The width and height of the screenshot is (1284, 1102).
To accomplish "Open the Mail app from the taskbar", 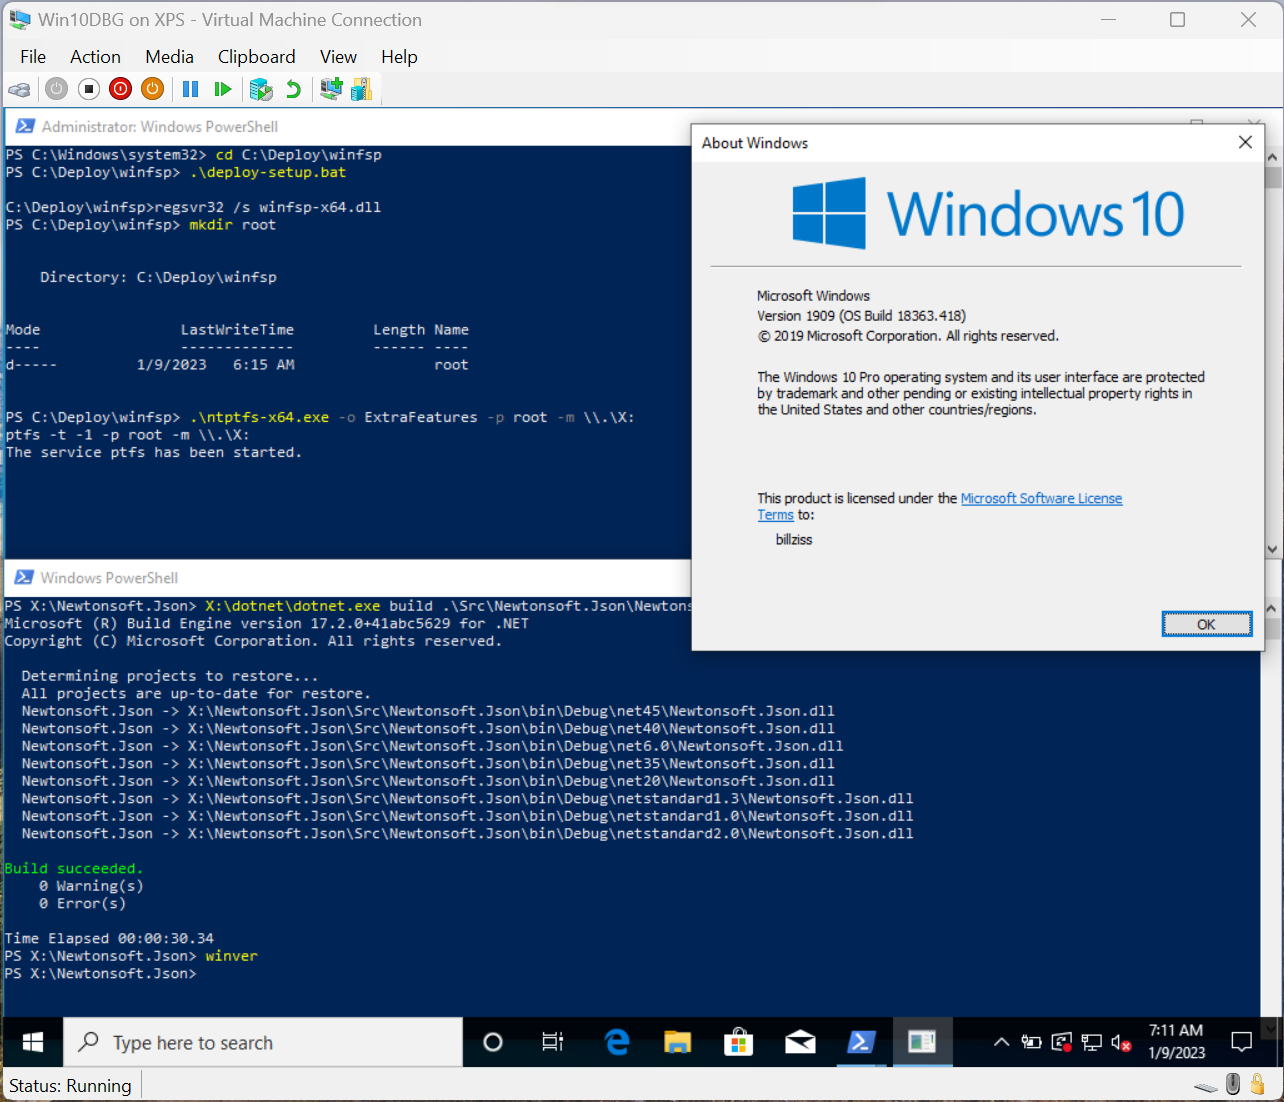I will (x=800, y=1041).
